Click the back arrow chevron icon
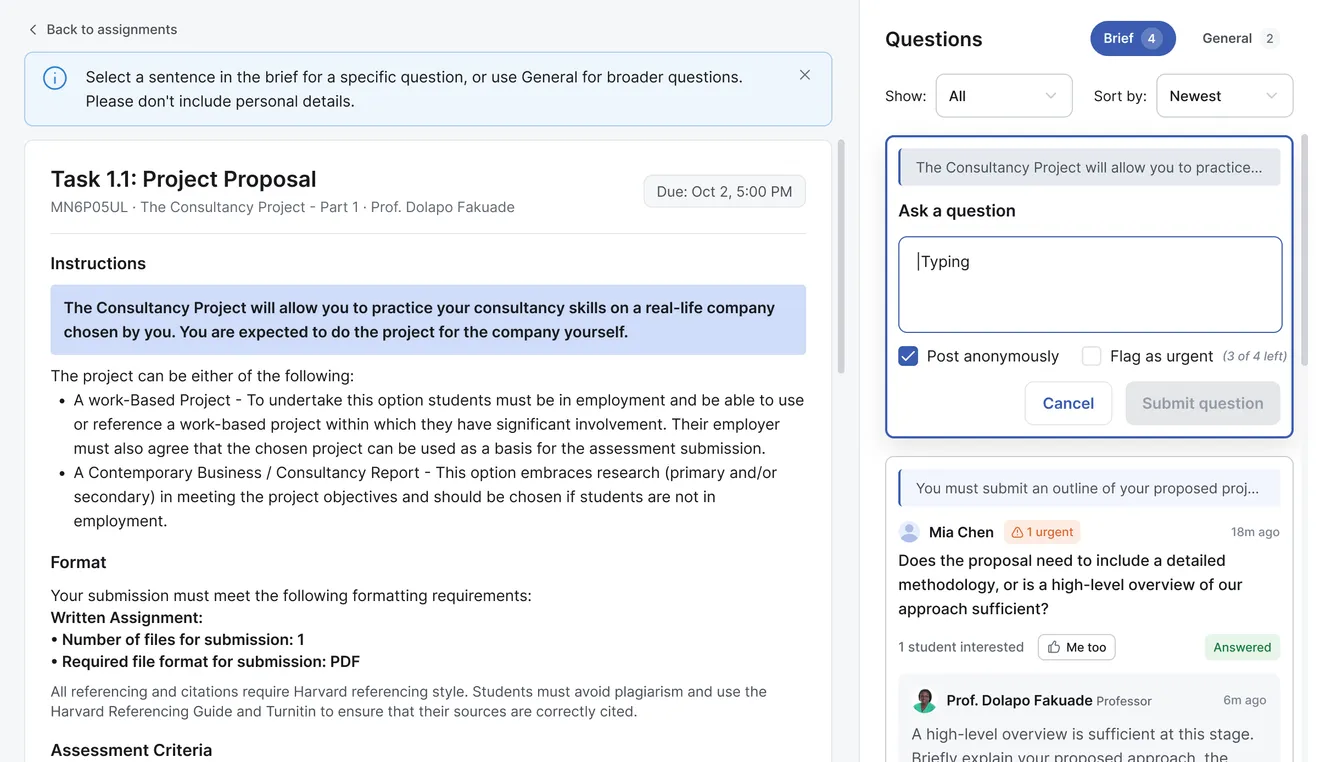This screenshot has height=762, width=1320. pos(33,30)
